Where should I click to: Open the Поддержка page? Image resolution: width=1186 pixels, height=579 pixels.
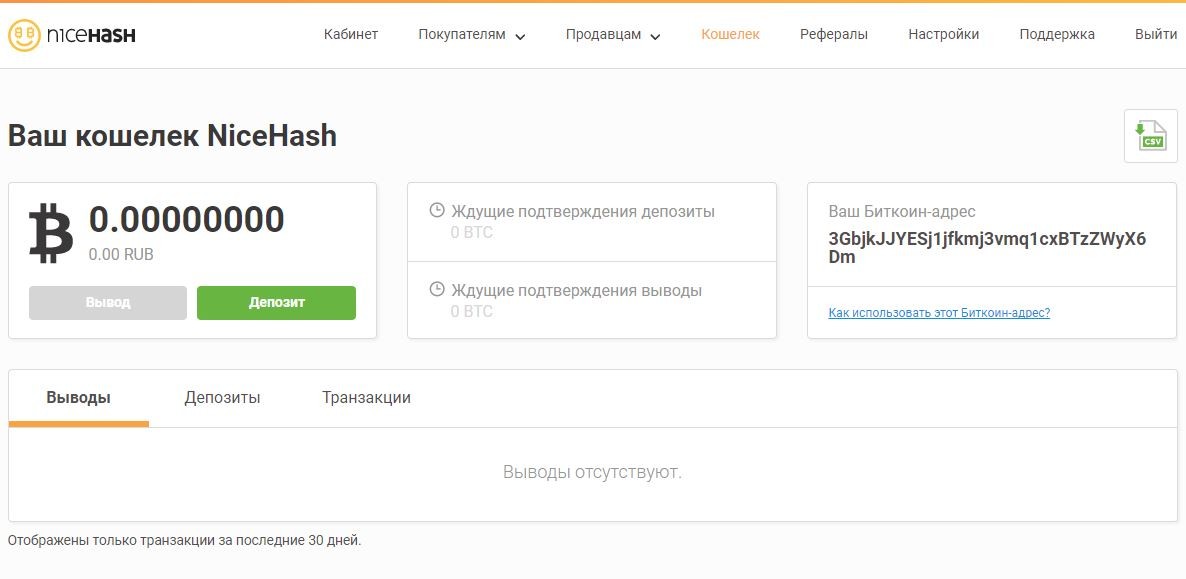pos(1057,35)
